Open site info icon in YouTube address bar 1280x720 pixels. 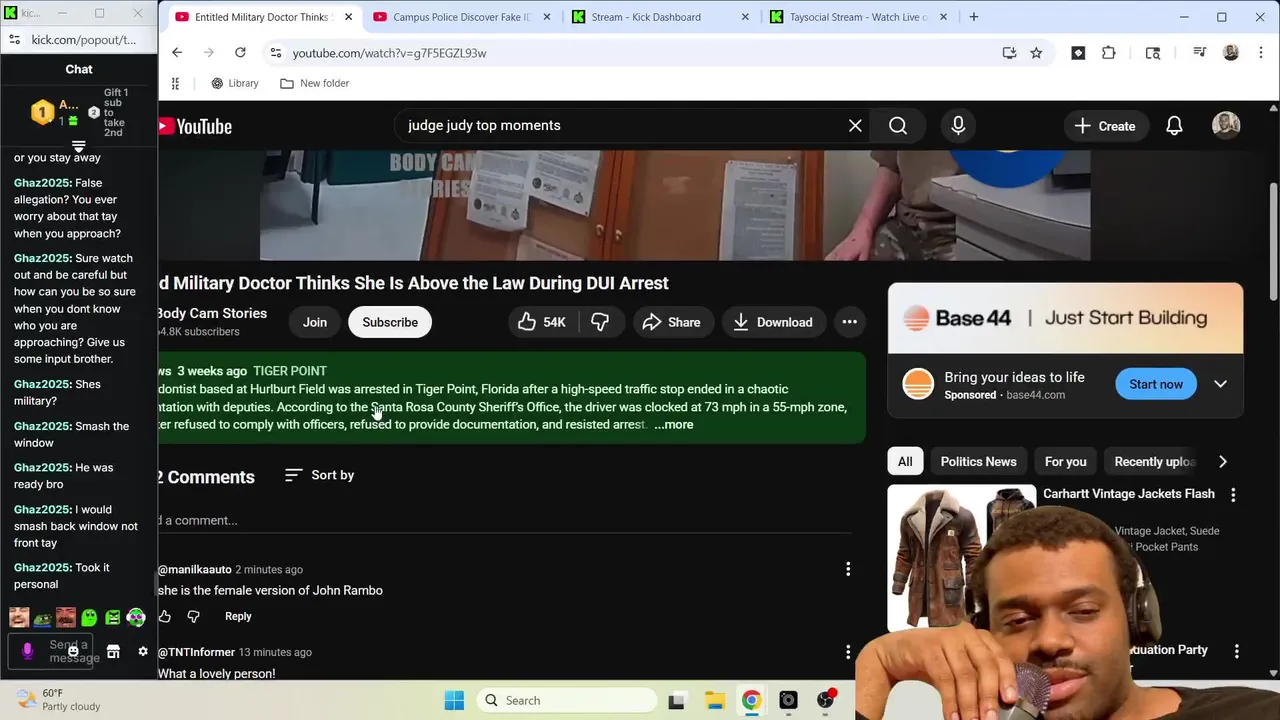275,53
